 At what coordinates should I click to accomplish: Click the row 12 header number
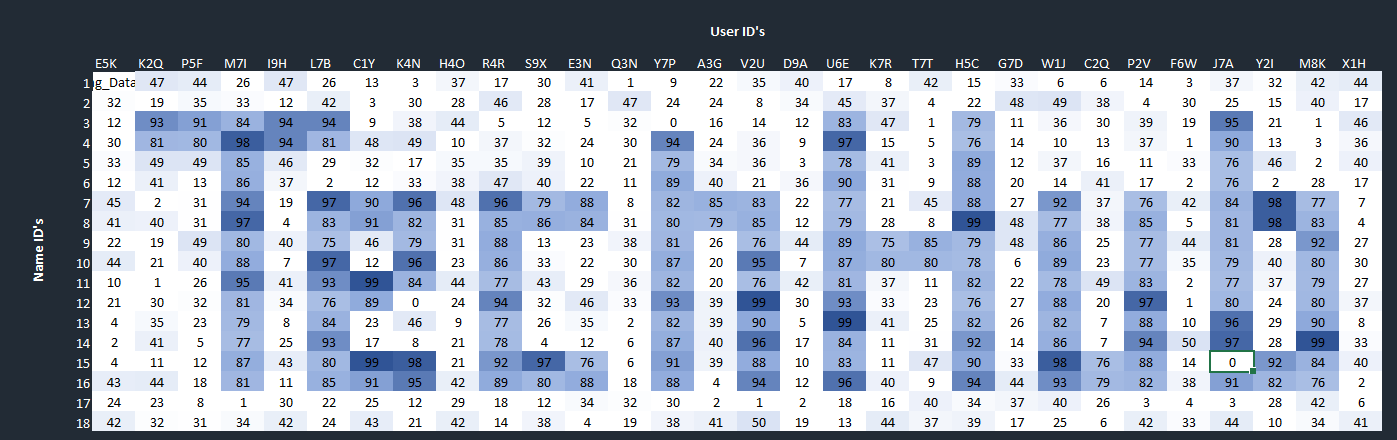[87, 302]
